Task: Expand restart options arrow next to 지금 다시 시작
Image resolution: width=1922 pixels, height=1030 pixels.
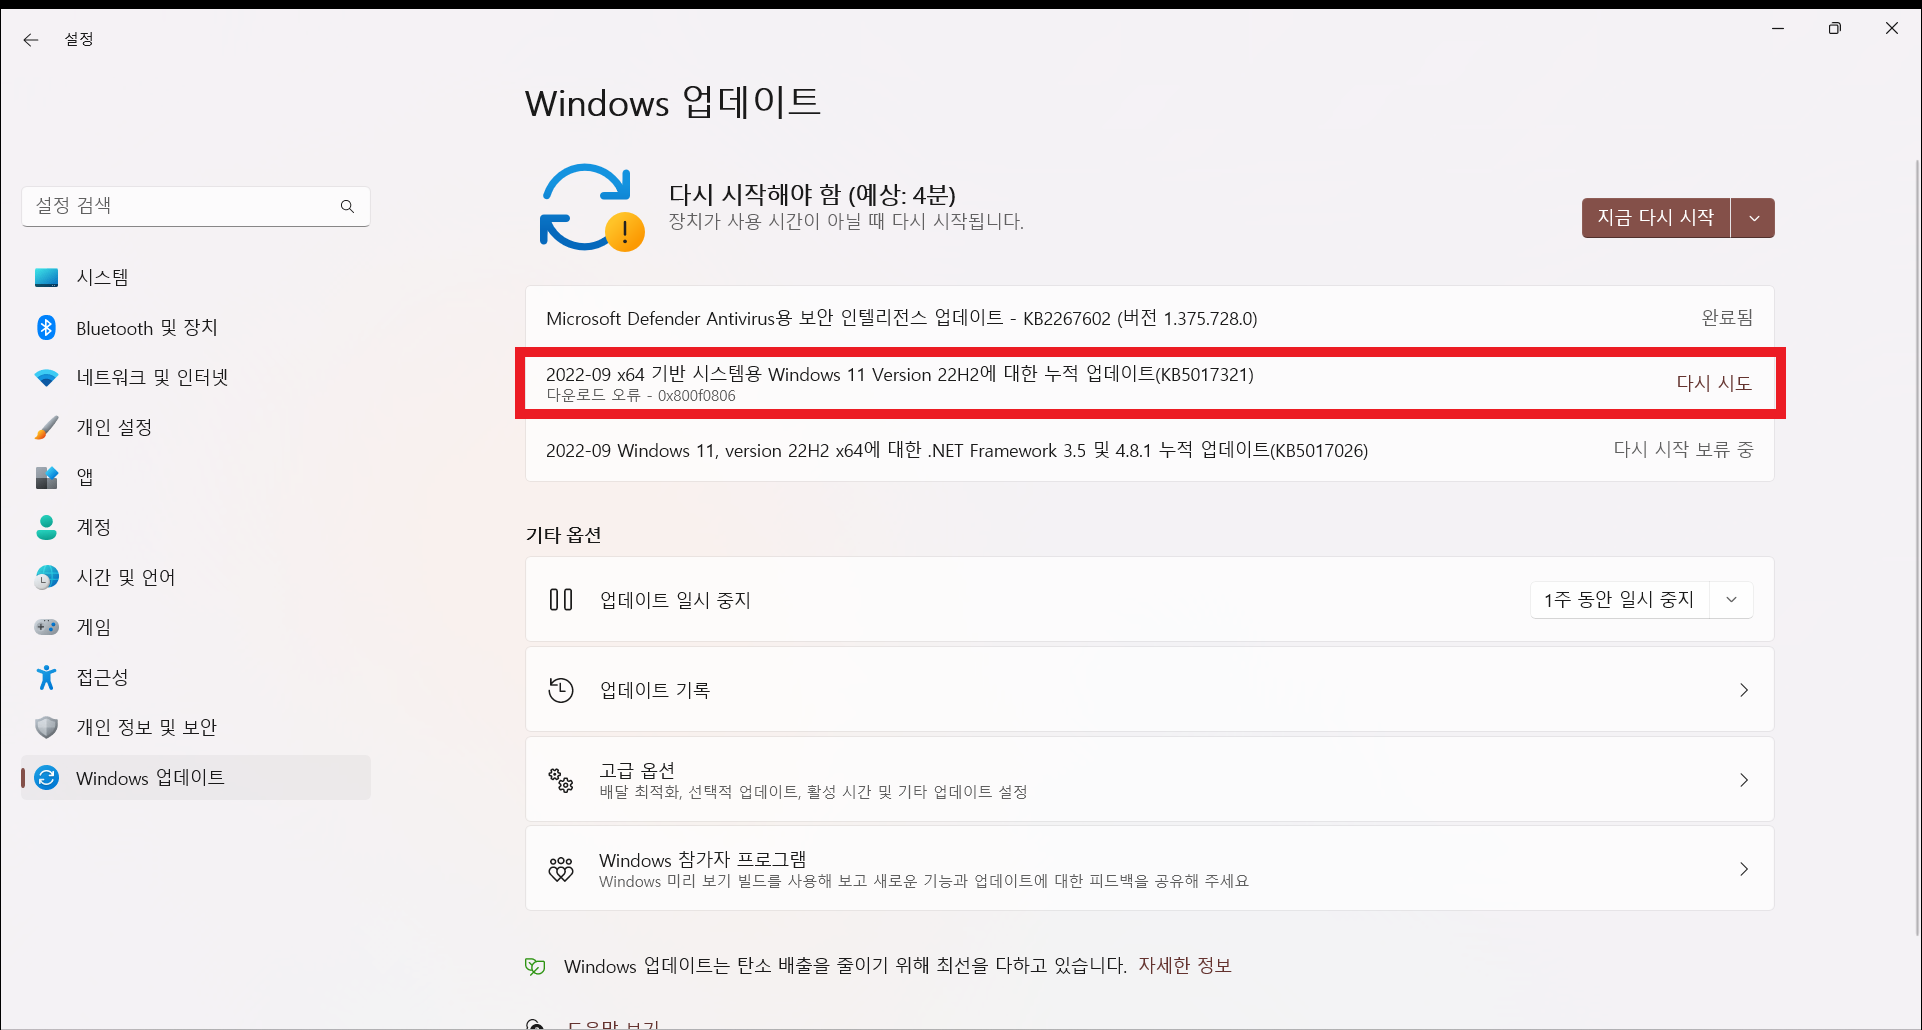Action: (x=1753, y=218)
